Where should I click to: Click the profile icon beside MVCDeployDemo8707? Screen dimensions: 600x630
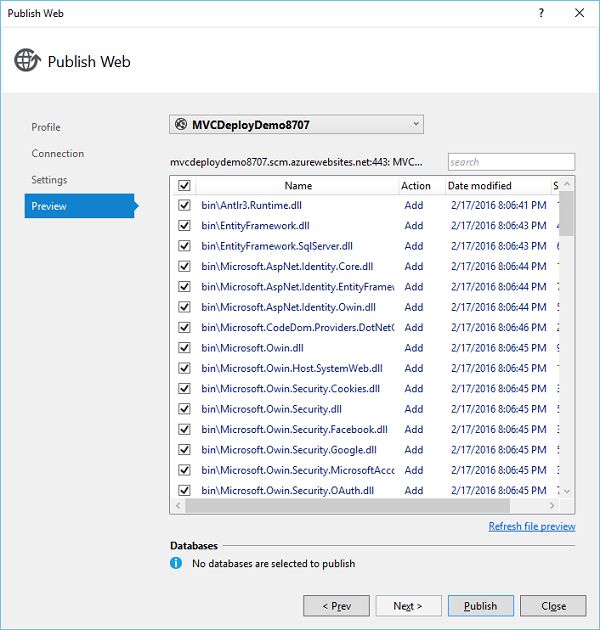181,124
